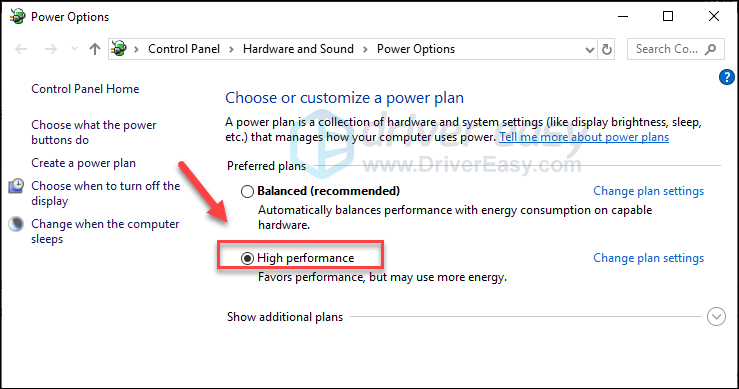Click the Power Options icon in address bar
Screen dimensions: 739x389
tap(119, 49)
